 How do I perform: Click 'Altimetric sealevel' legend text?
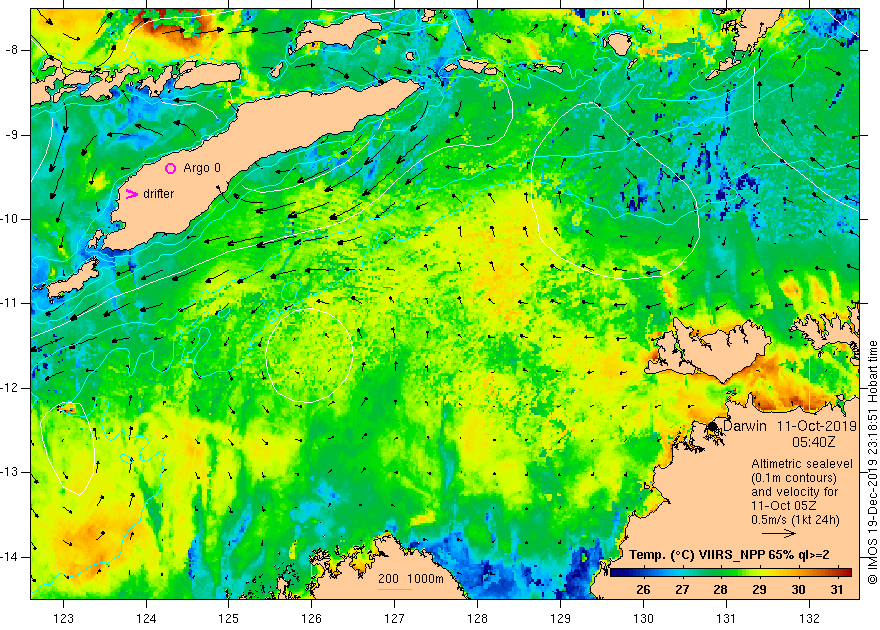point(801,464)
